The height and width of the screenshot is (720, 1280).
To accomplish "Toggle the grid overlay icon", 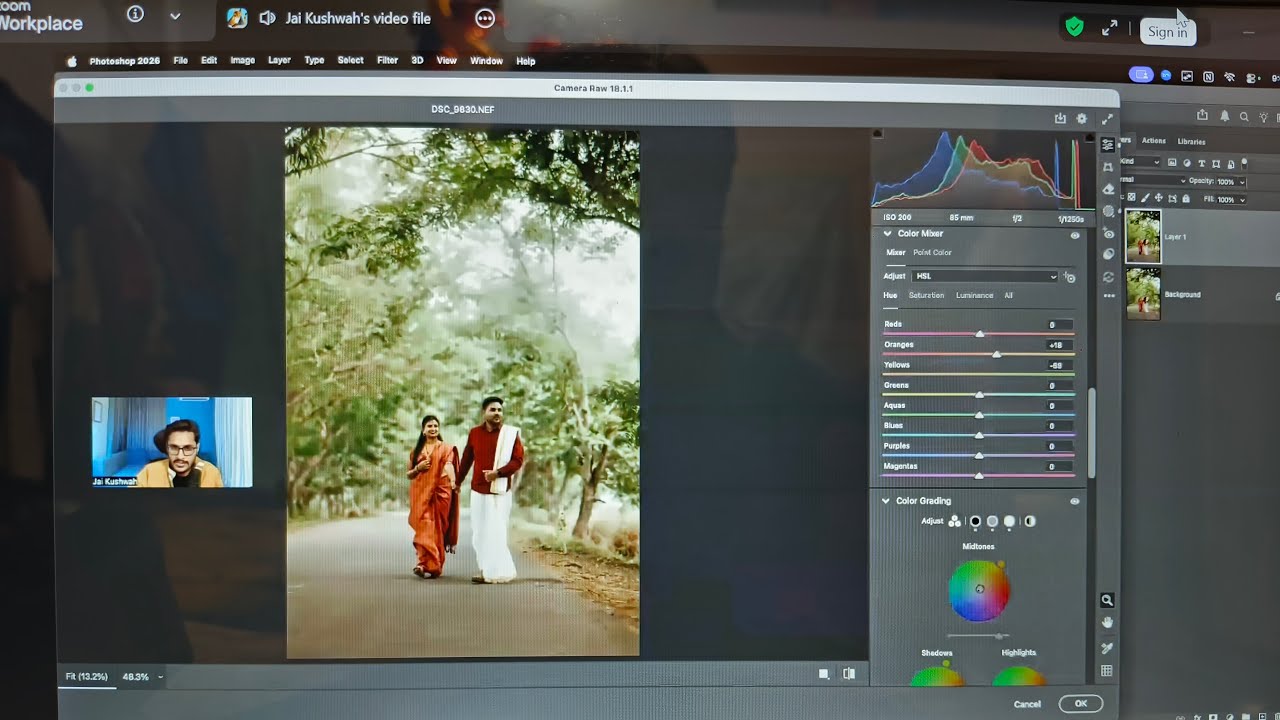I will [x=1107, y=671].
